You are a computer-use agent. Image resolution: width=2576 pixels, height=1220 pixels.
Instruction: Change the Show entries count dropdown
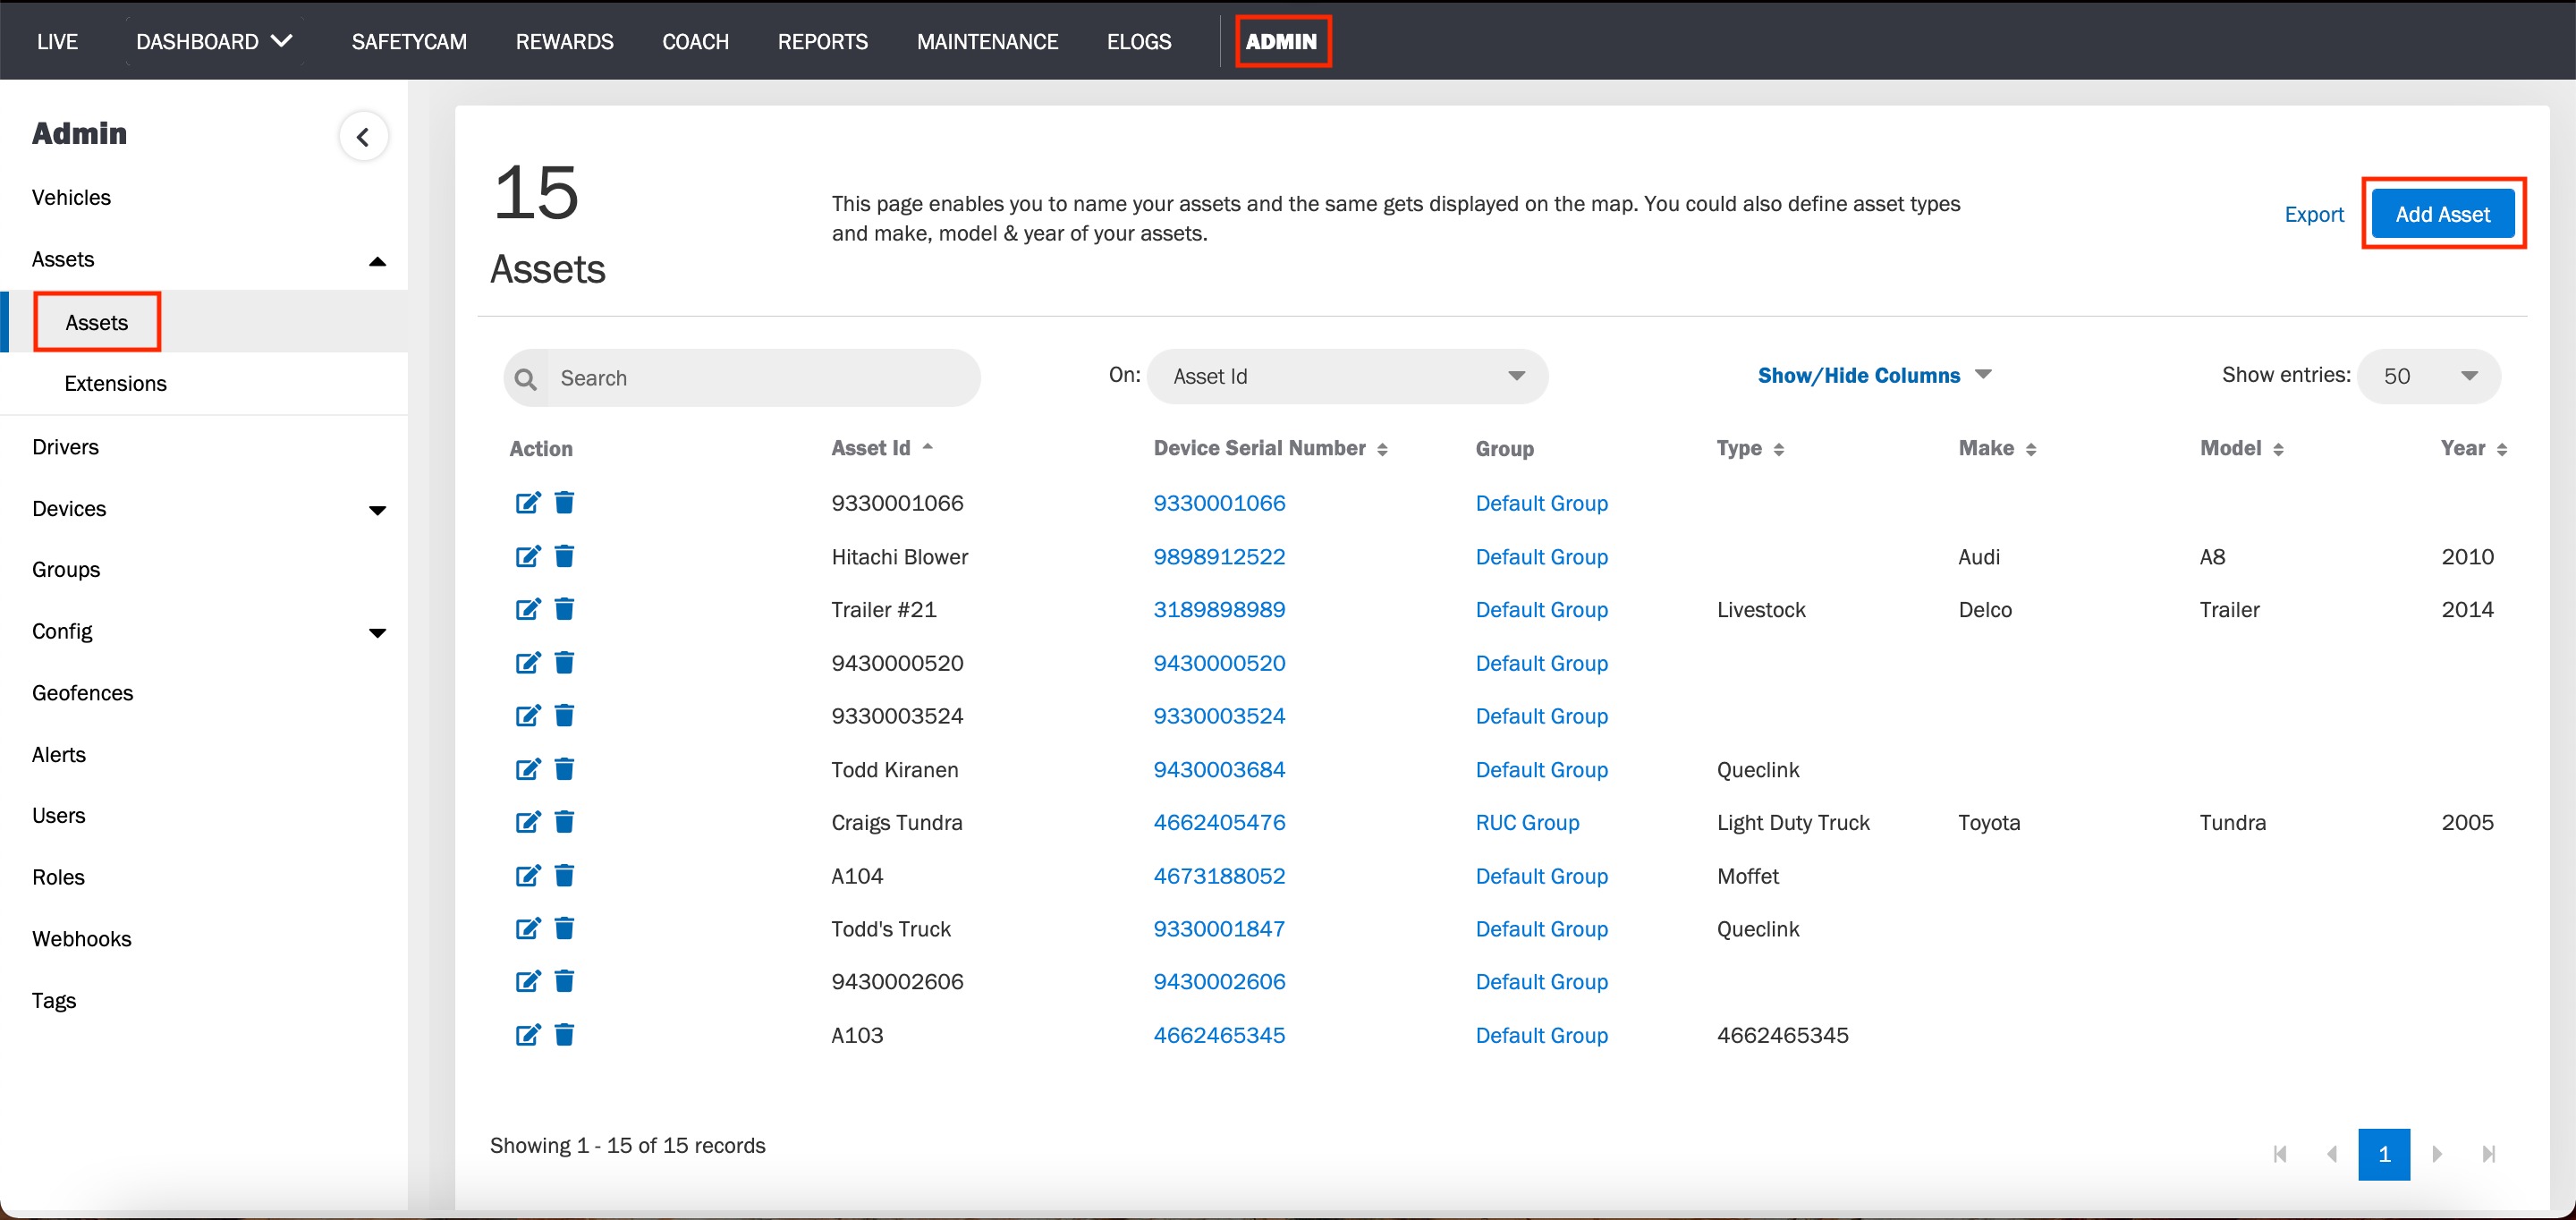point(2428,376)
